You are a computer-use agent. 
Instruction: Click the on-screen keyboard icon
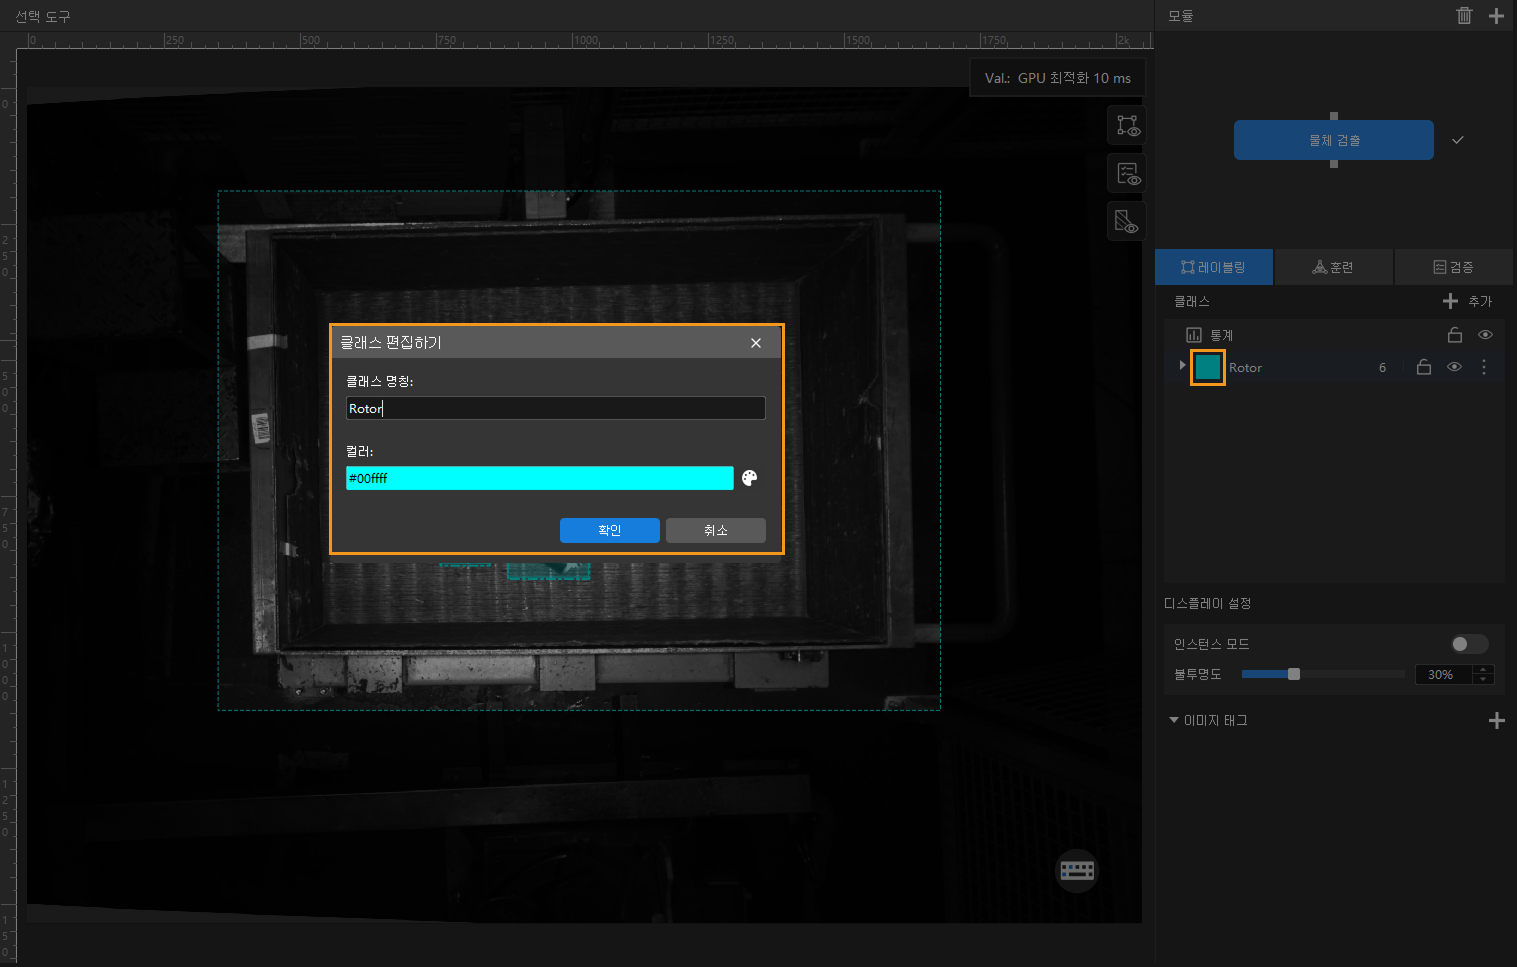(1077, 870)
